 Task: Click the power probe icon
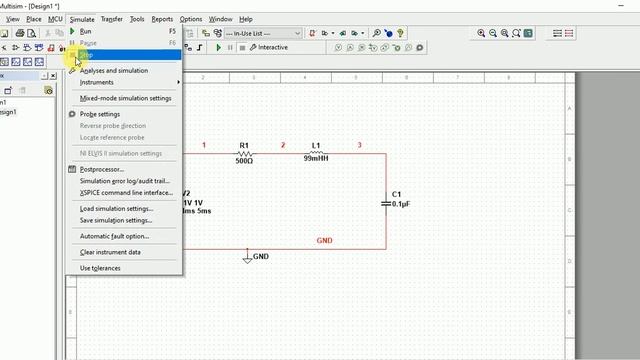(x=361, y=48)
